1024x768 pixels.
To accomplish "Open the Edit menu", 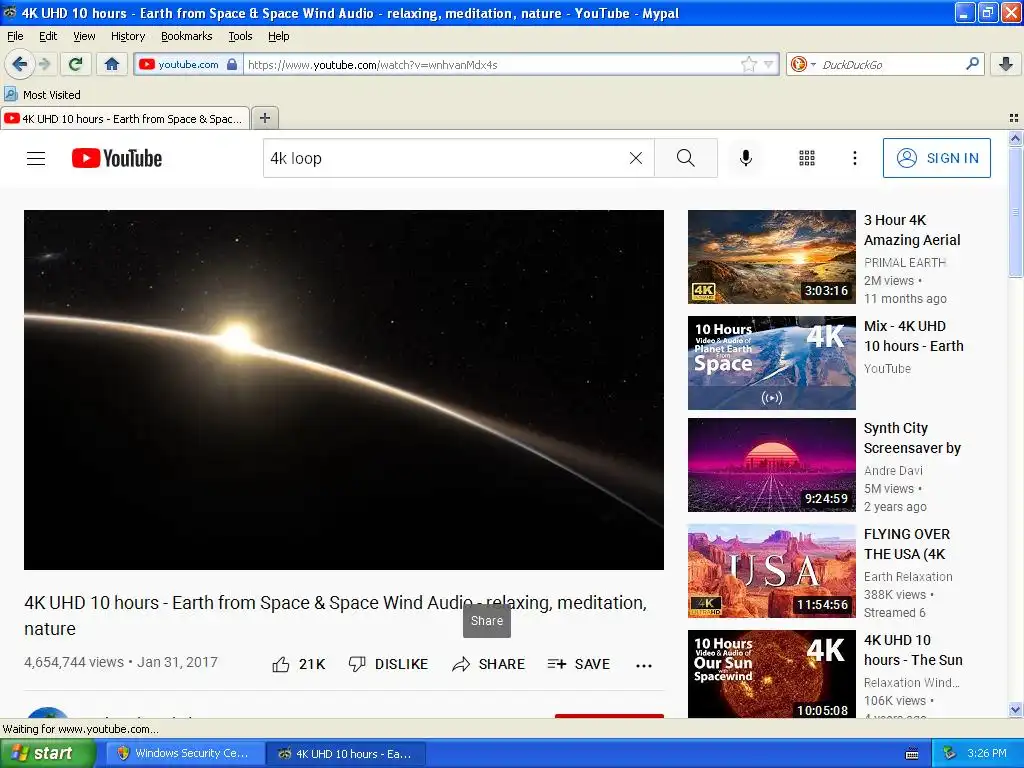I will 48,36.
